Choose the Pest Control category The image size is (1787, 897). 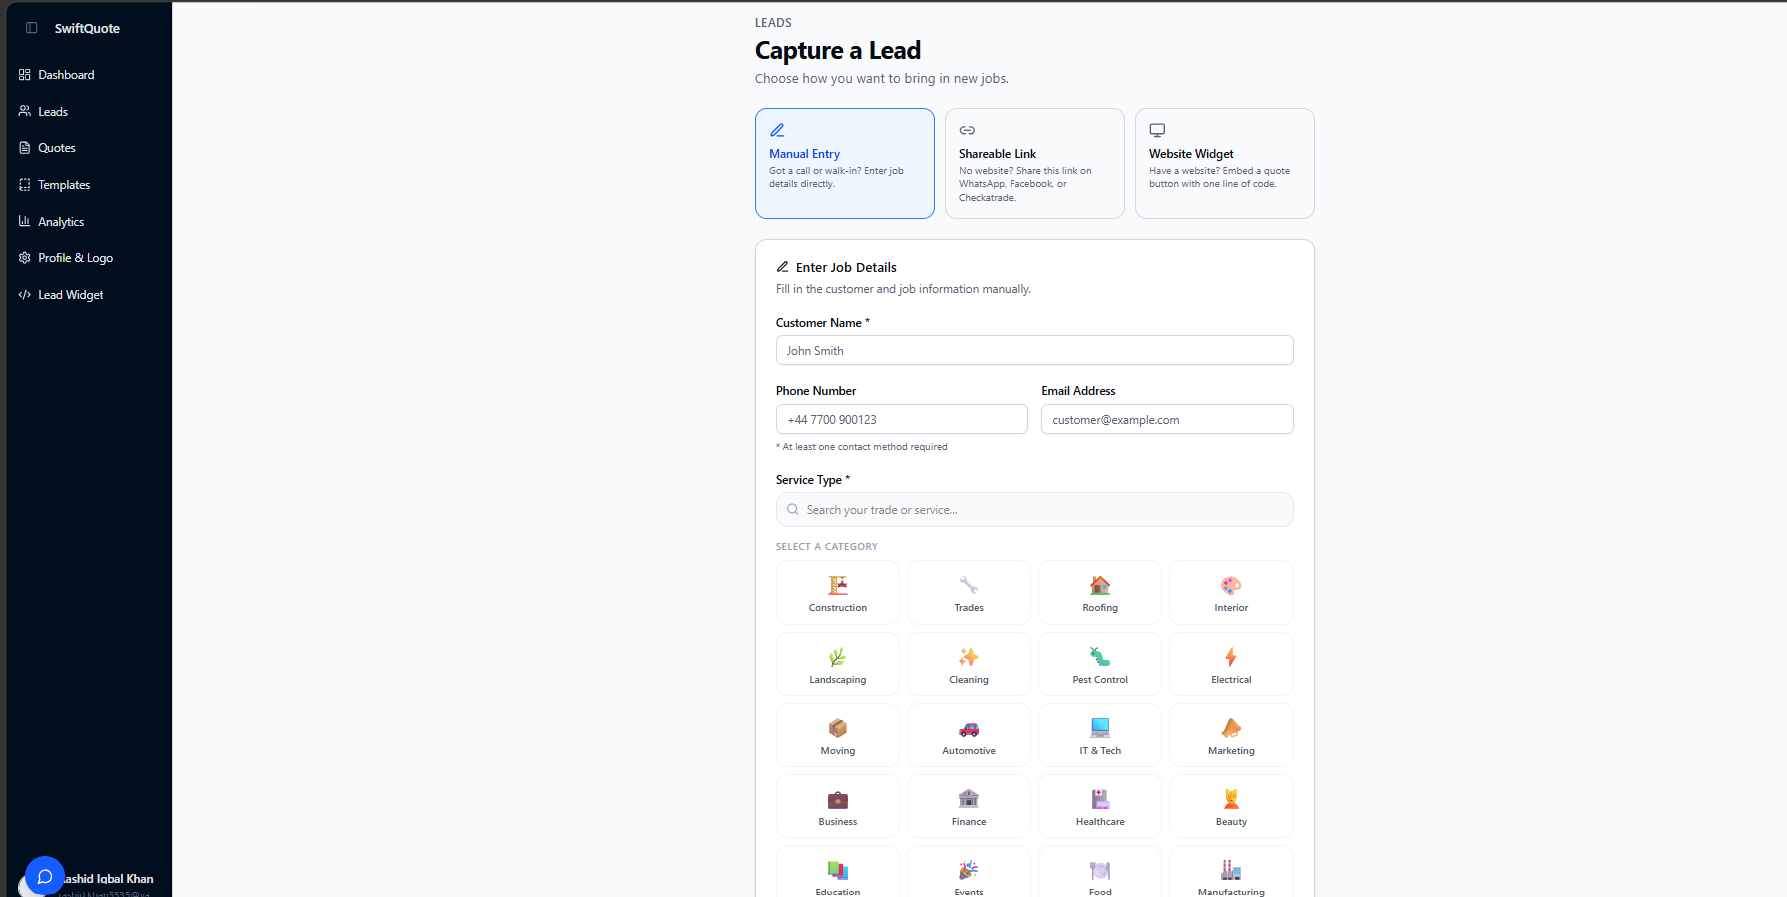pos(1100,664)
